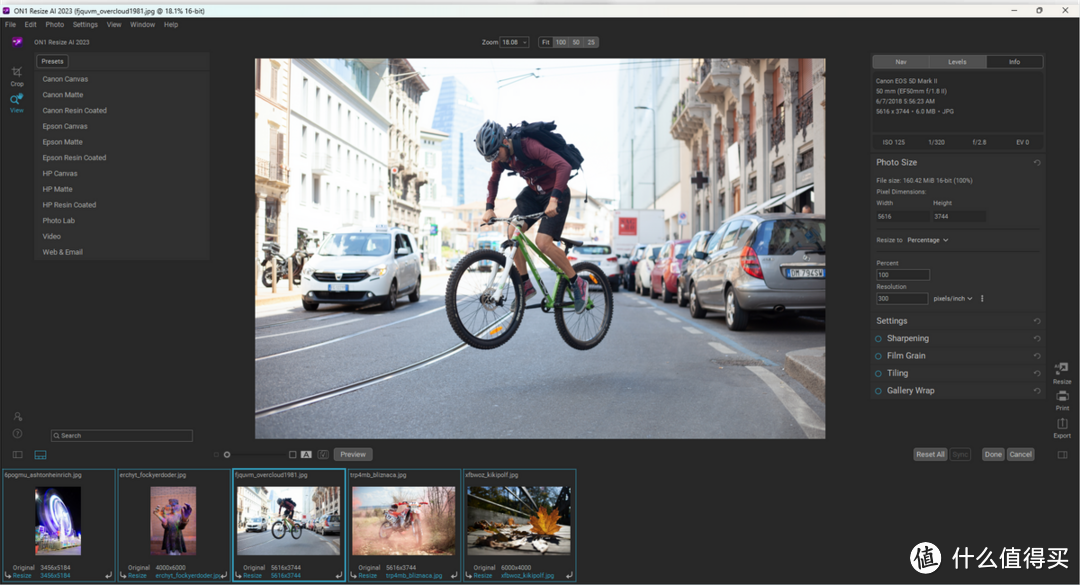
Task: Click the Reset All button
Action: 930,455
